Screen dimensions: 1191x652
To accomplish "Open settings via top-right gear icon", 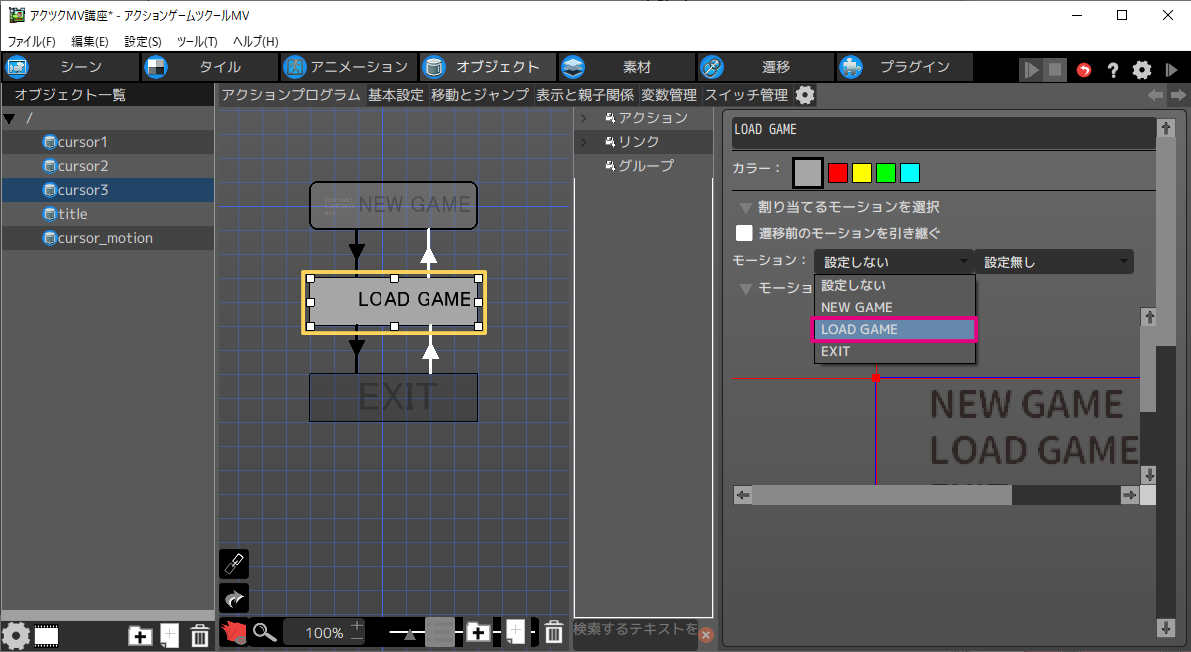I will pyautogui.click(x=1141, y=70).
